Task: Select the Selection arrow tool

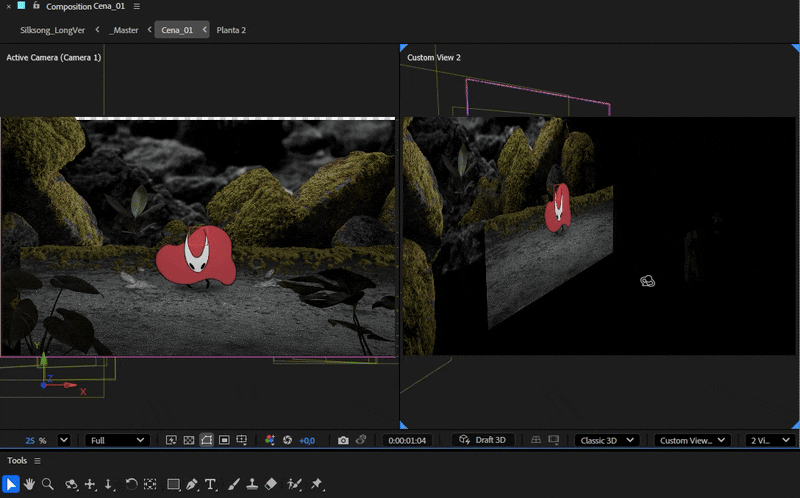Action: (11, 484)
